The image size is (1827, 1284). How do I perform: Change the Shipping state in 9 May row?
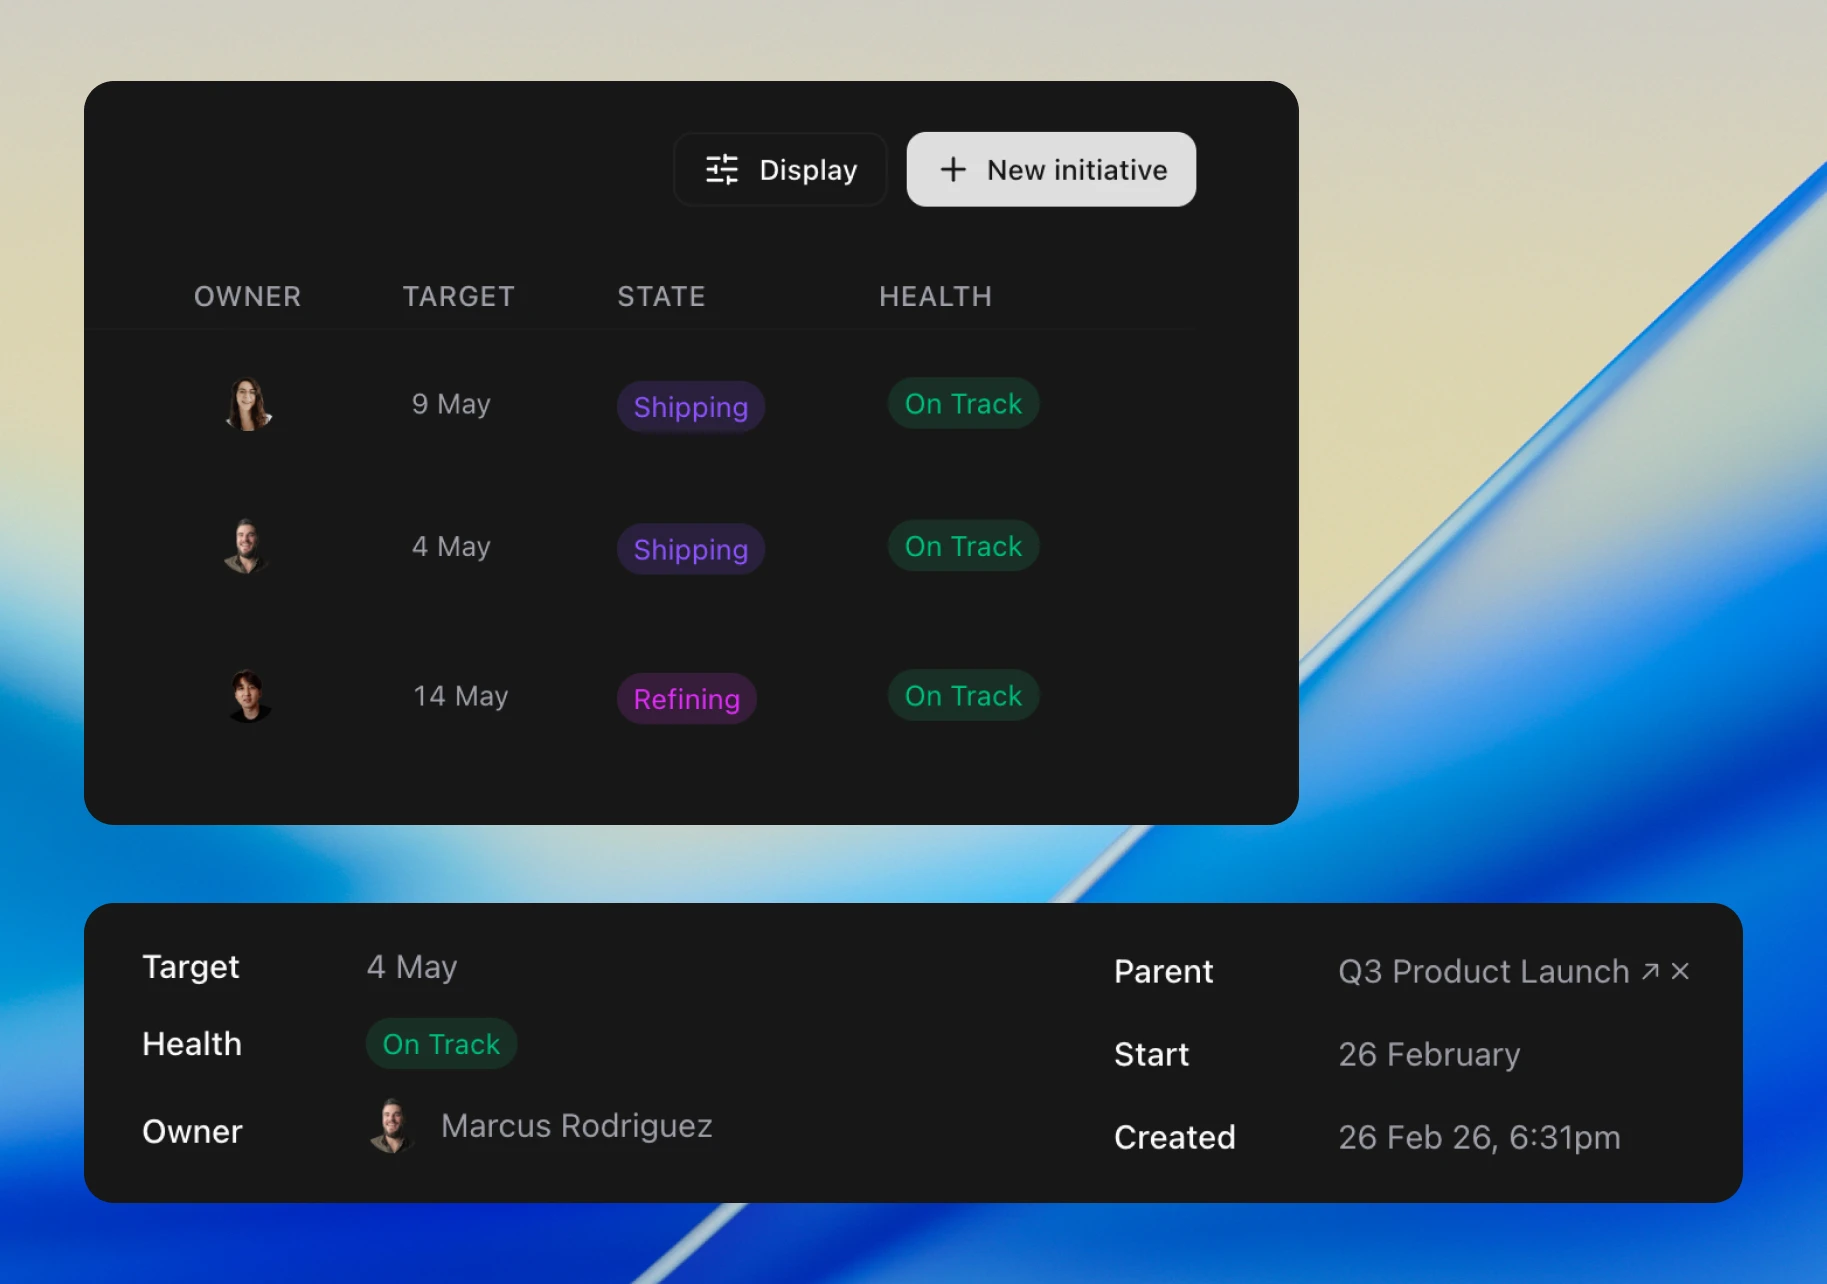click(690, 407)
